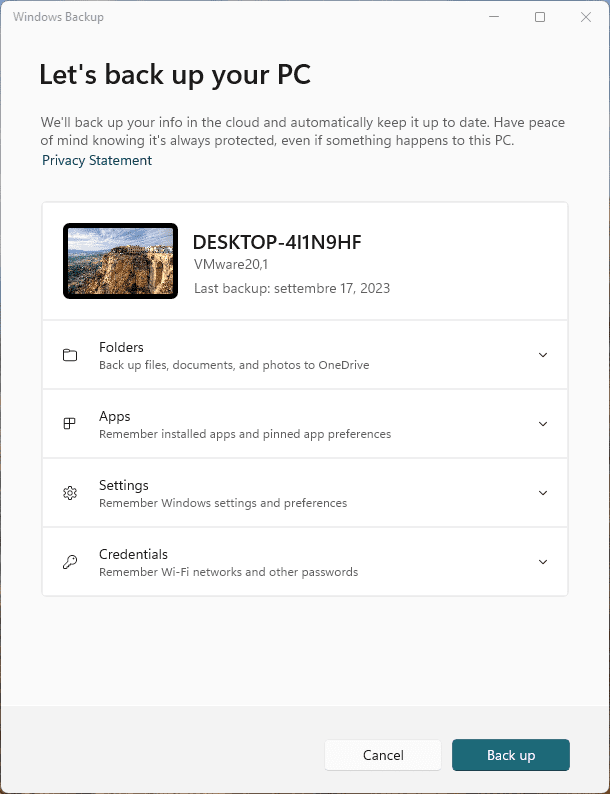This screenshot has height=794, width=610.
Task: Expand the Settings section chevron
Action: (x=543, y=493)
